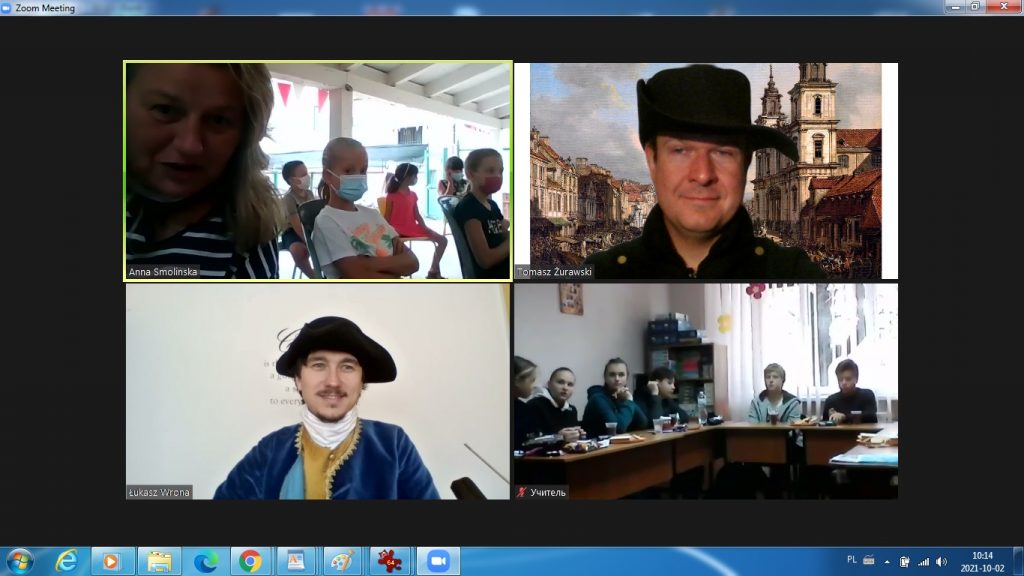
Task: Click the Show Desktop strip
Action: point(1018,561)
